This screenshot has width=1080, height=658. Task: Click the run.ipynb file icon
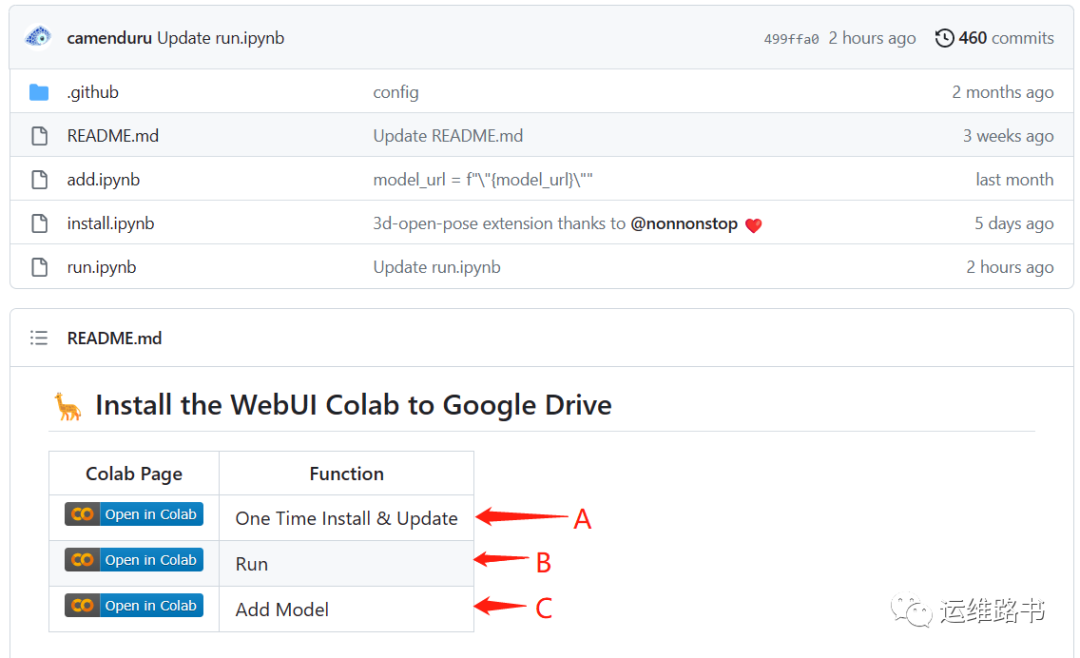pyautogui.click(x=39, y=267)
